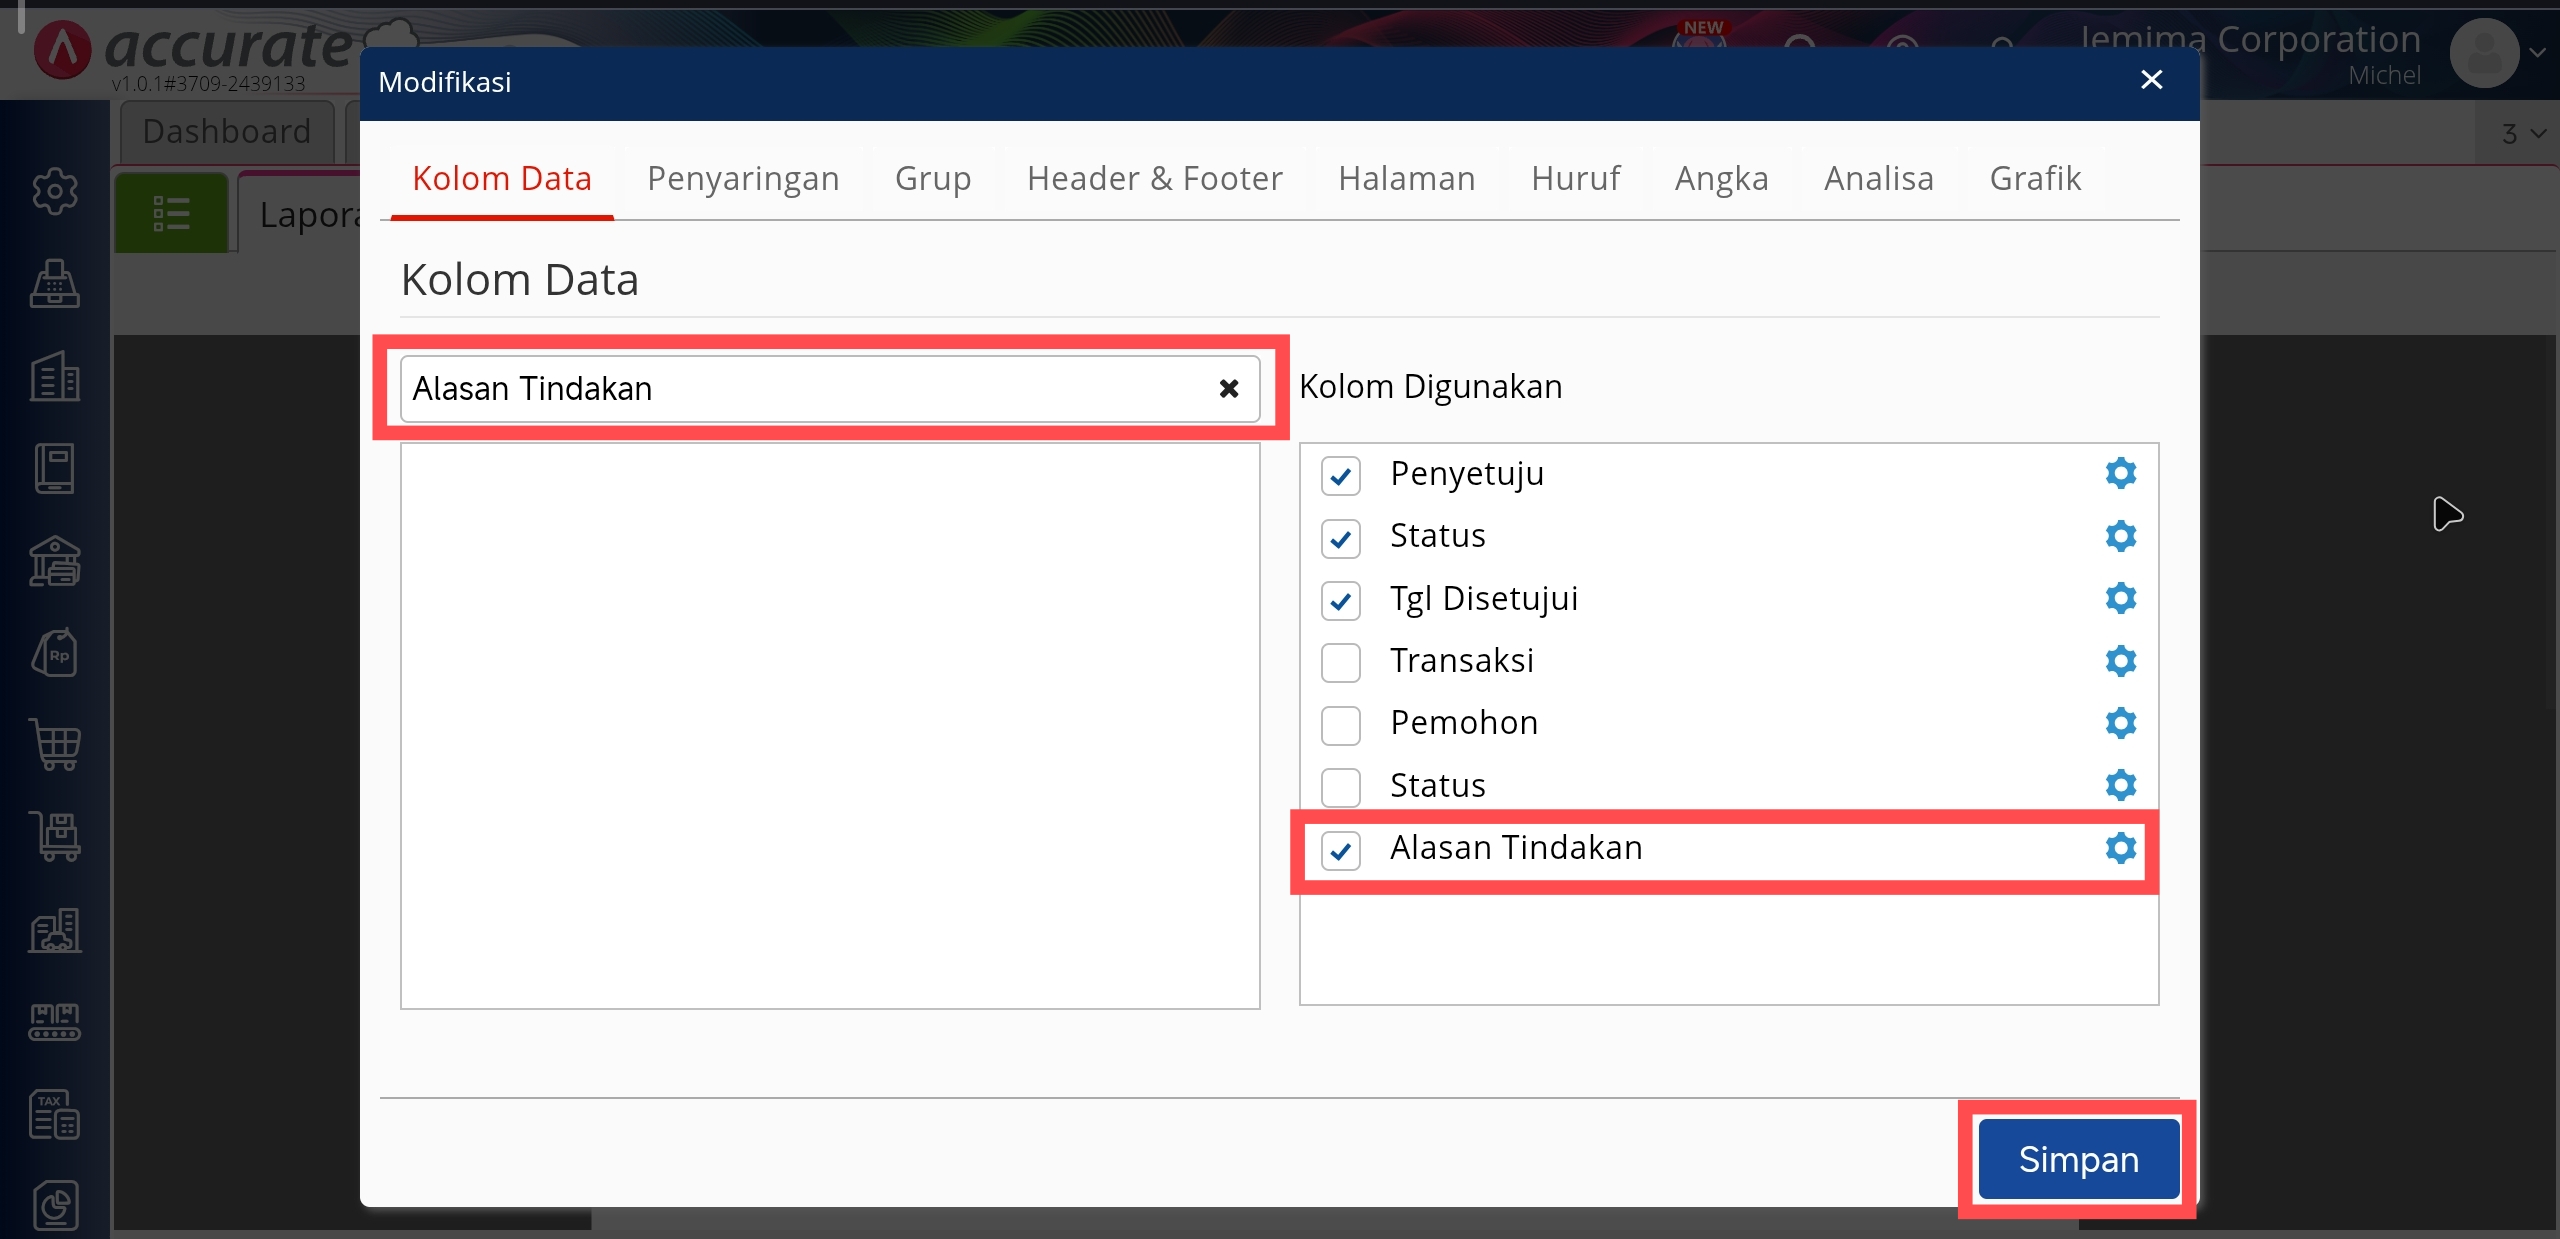Untick the Alasan Tindakan checkbox

(1340, 850)
